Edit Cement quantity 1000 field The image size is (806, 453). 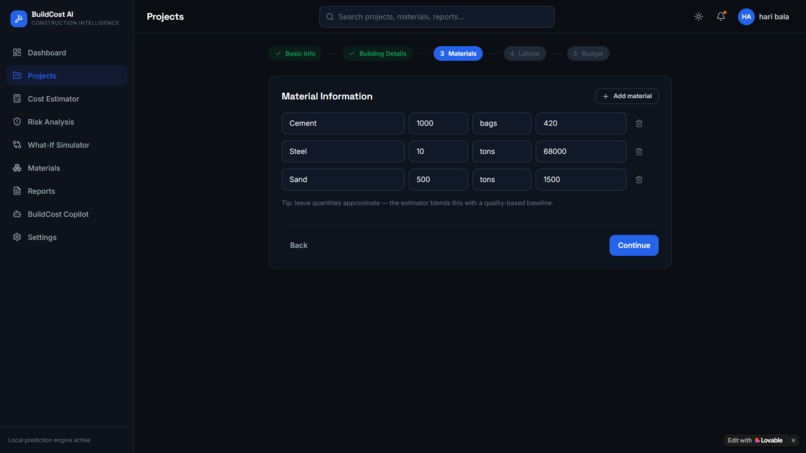click(x=438, y=123)
